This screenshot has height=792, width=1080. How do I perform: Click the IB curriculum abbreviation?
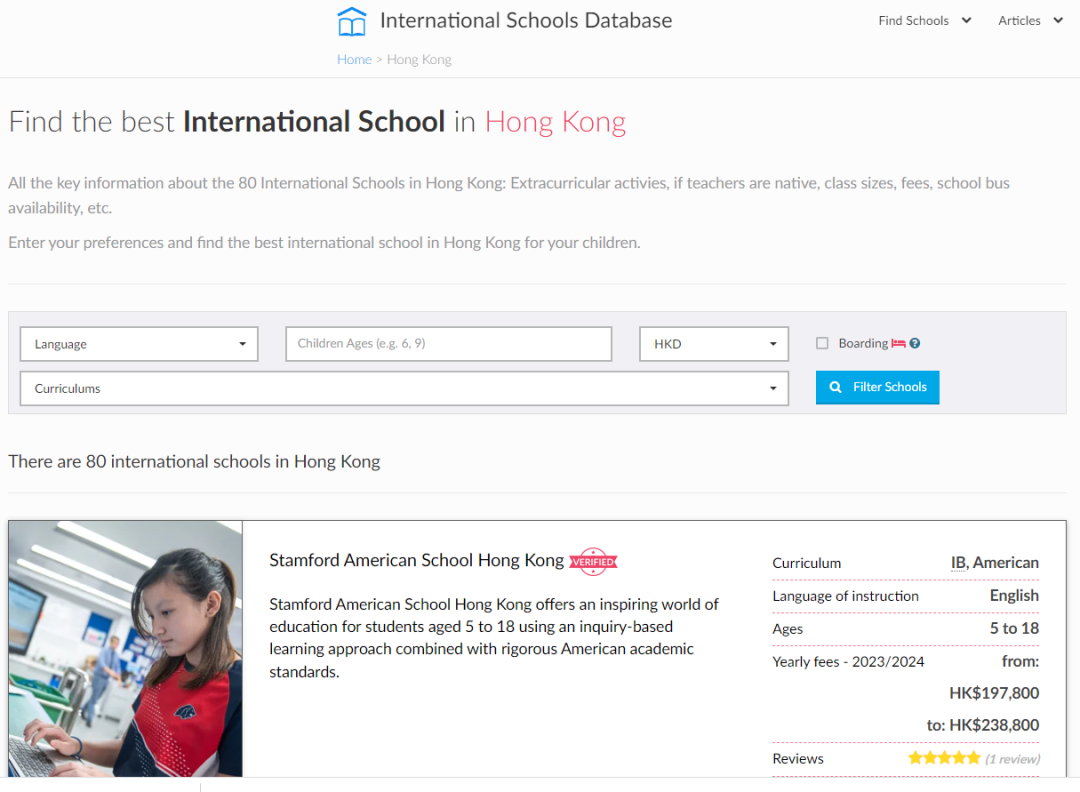[x=959, y=563]
